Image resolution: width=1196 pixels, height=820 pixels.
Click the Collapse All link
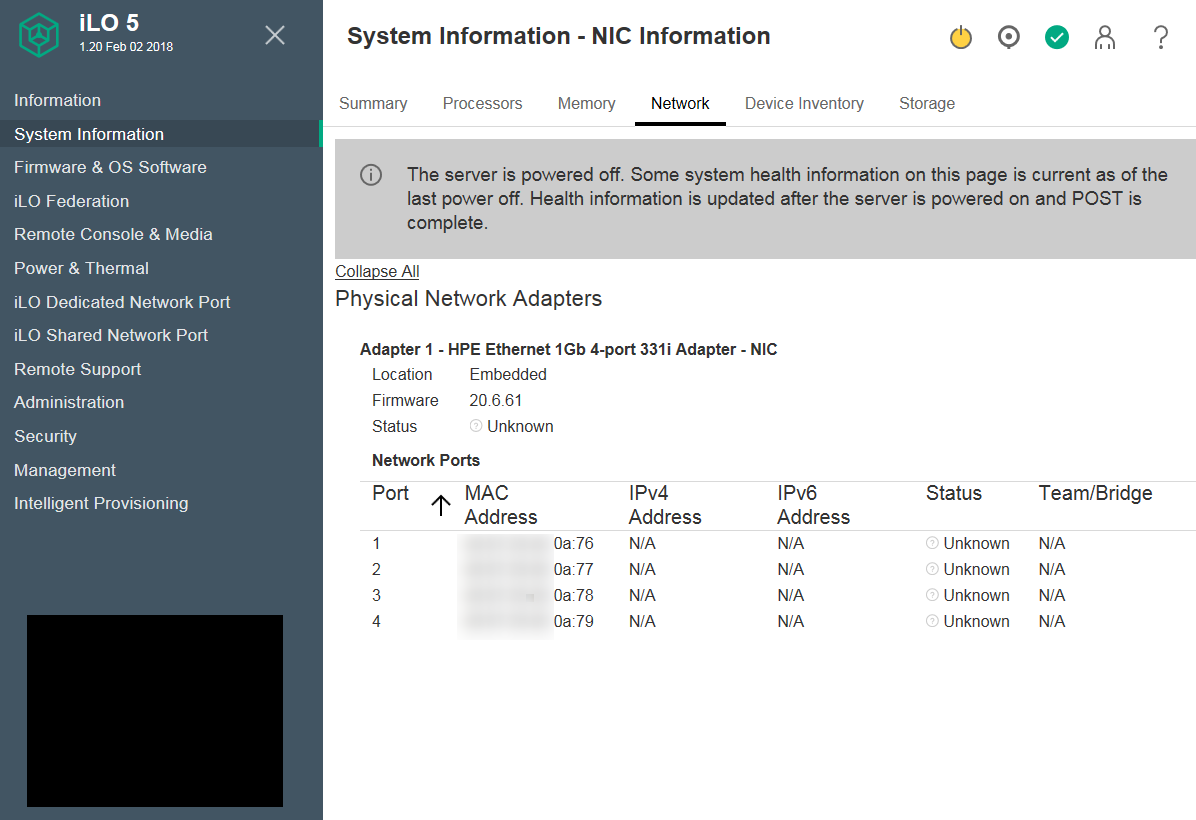[377, 272]
